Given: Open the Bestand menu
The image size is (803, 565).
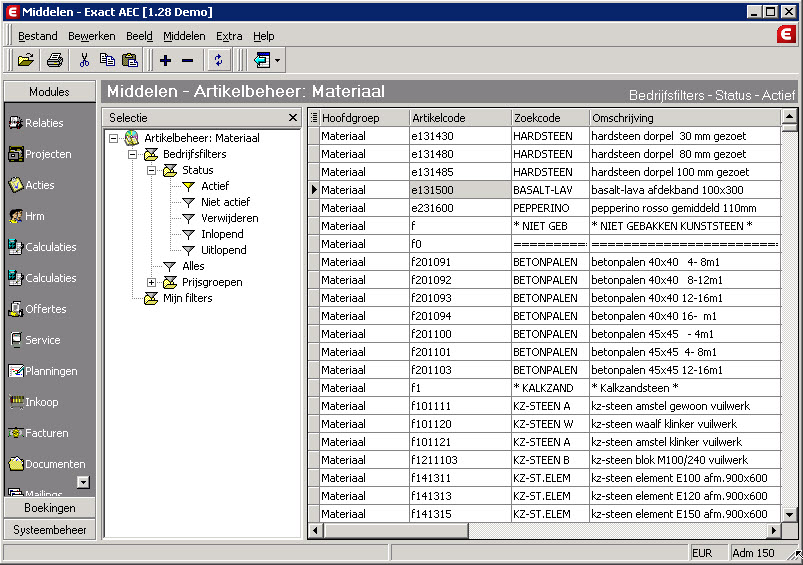Looking at the screenshot, I should pyautogui.click(x=37, y=36).
